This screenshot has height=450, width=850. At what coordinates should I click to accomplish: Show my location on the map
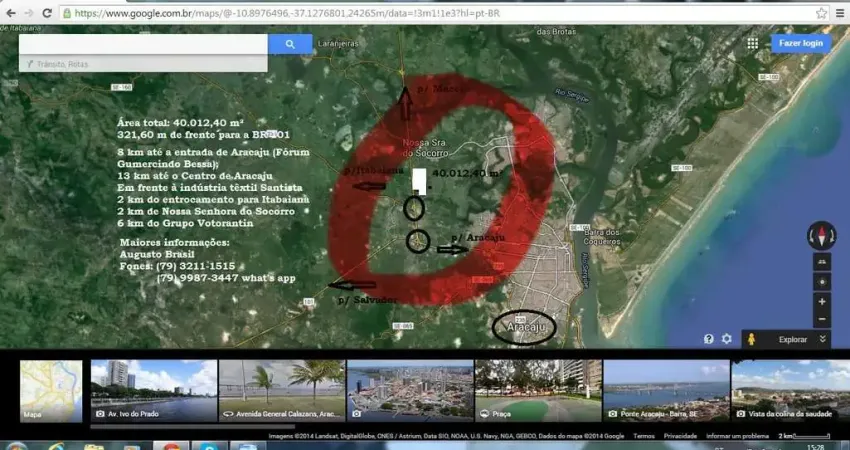coord(821,281)
